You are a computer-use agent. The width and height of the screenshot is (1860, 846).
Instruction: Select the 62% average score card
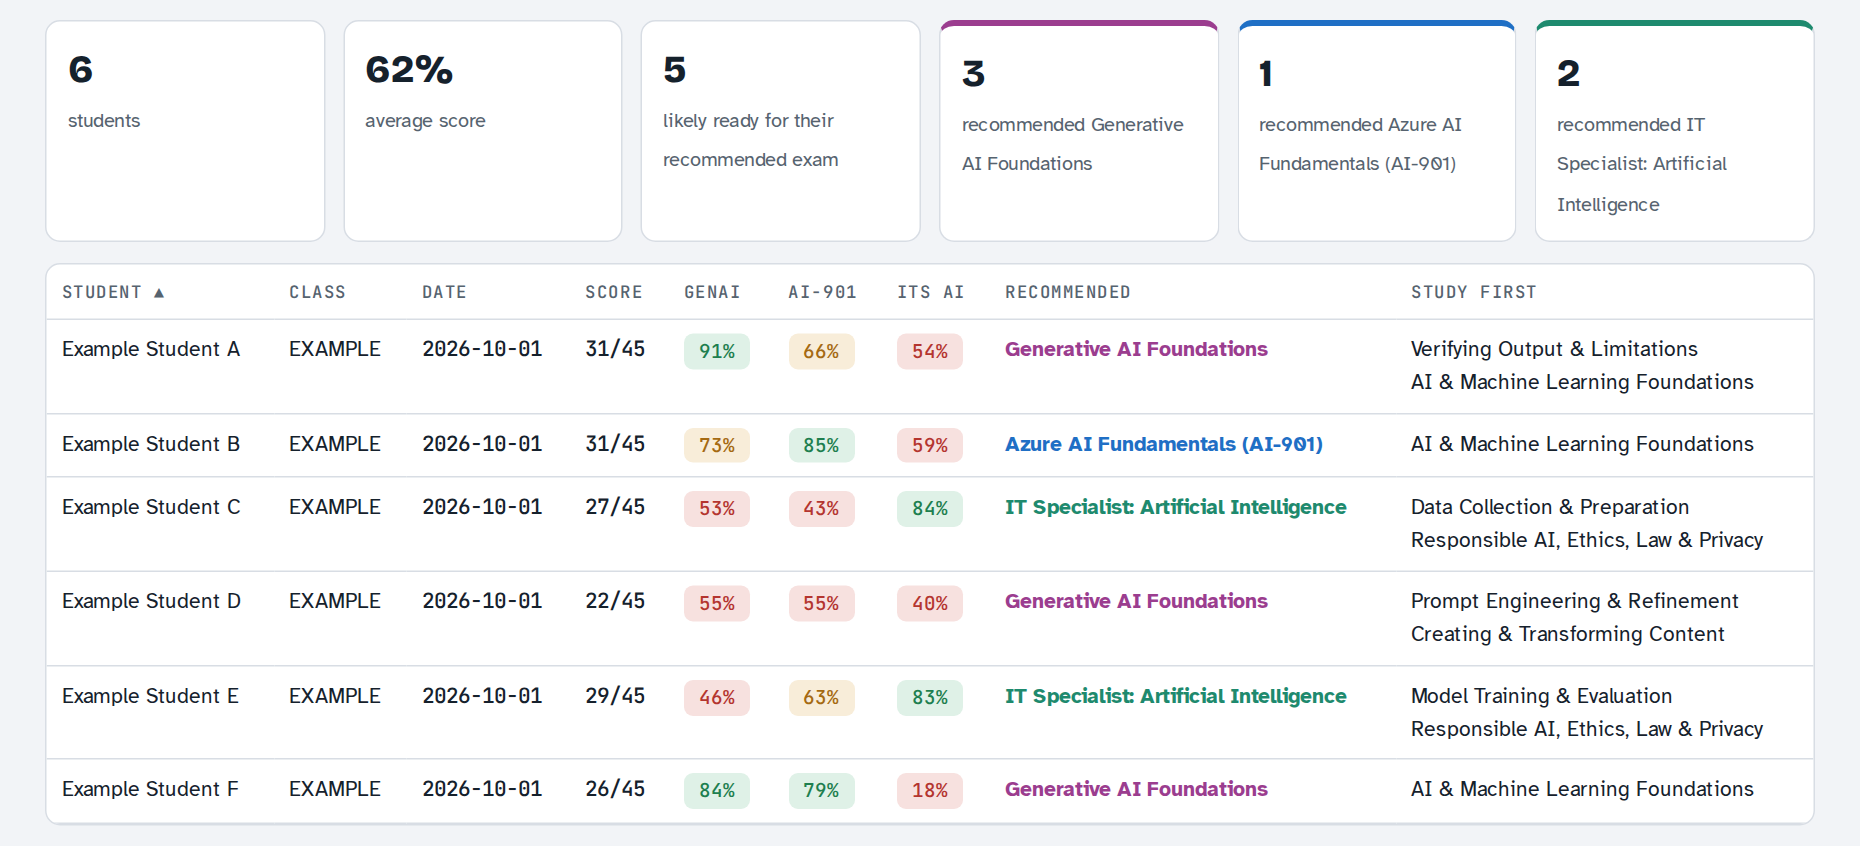(483, 131)
